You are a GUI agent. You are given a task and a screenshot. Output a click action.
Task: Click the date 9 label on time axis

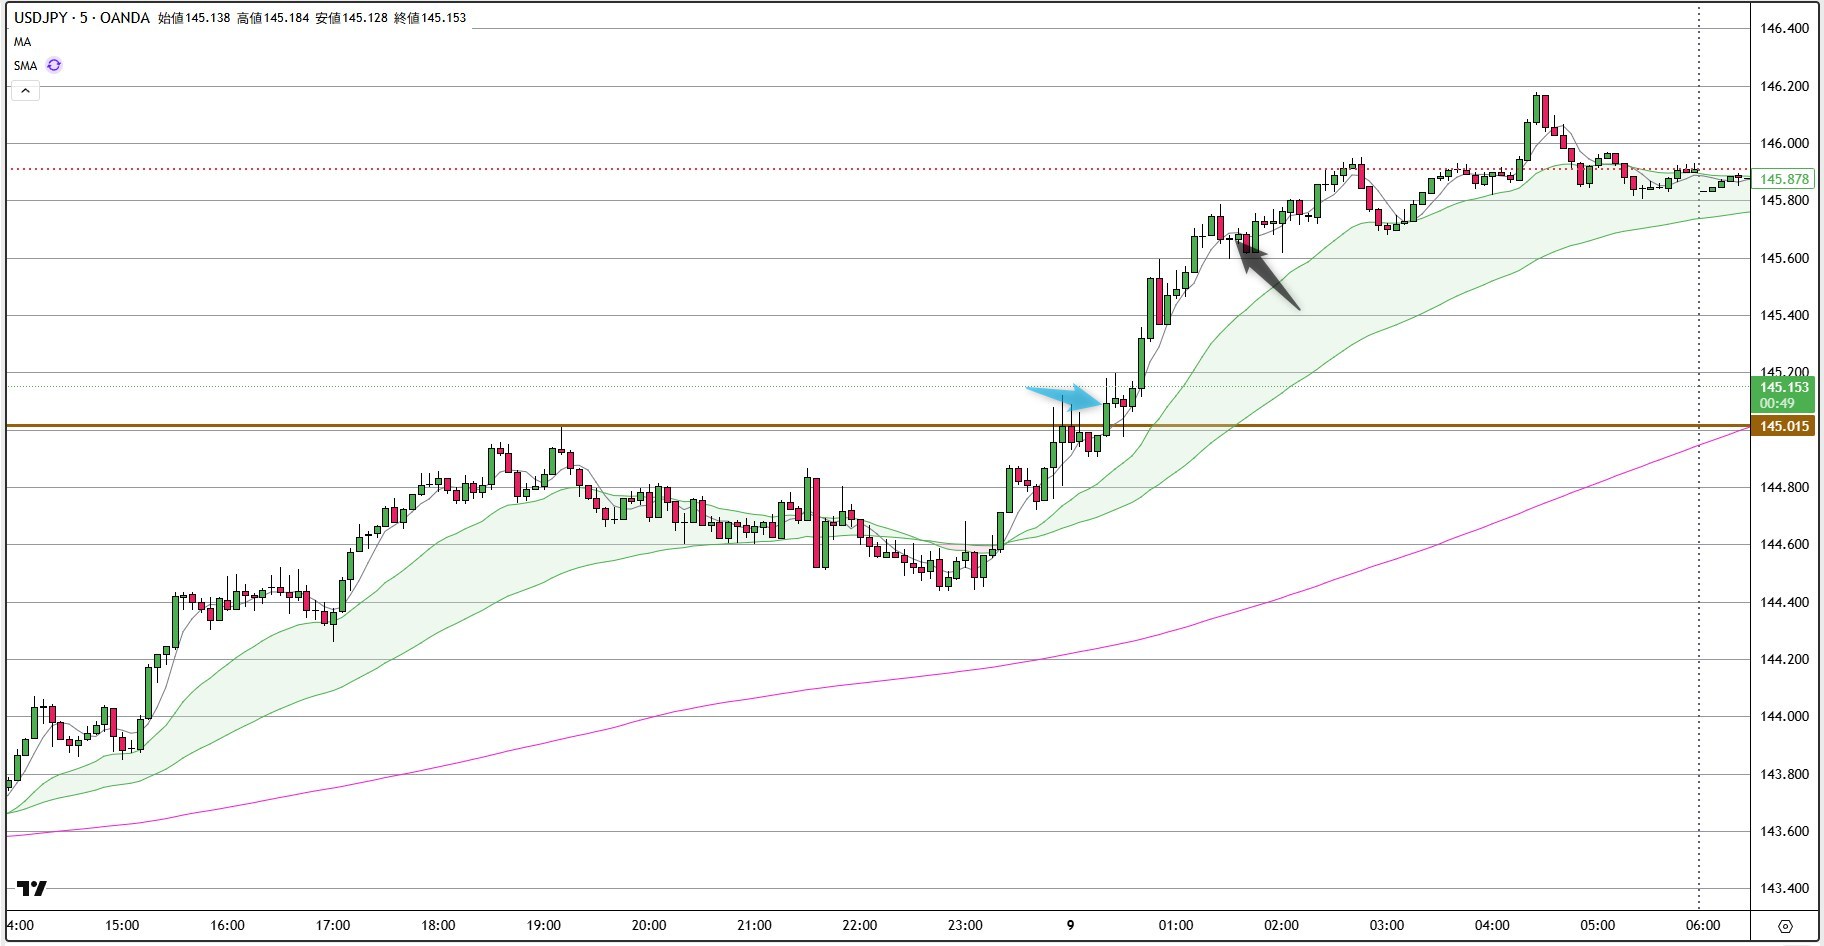click(x=1070, y=925)
